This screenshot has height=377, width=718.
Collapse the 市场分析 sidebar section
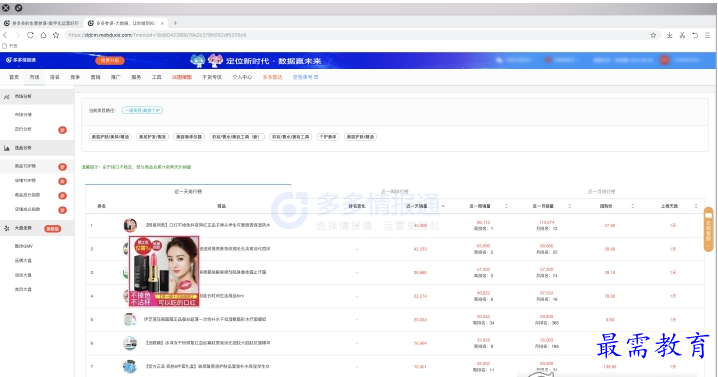point(37,97)
